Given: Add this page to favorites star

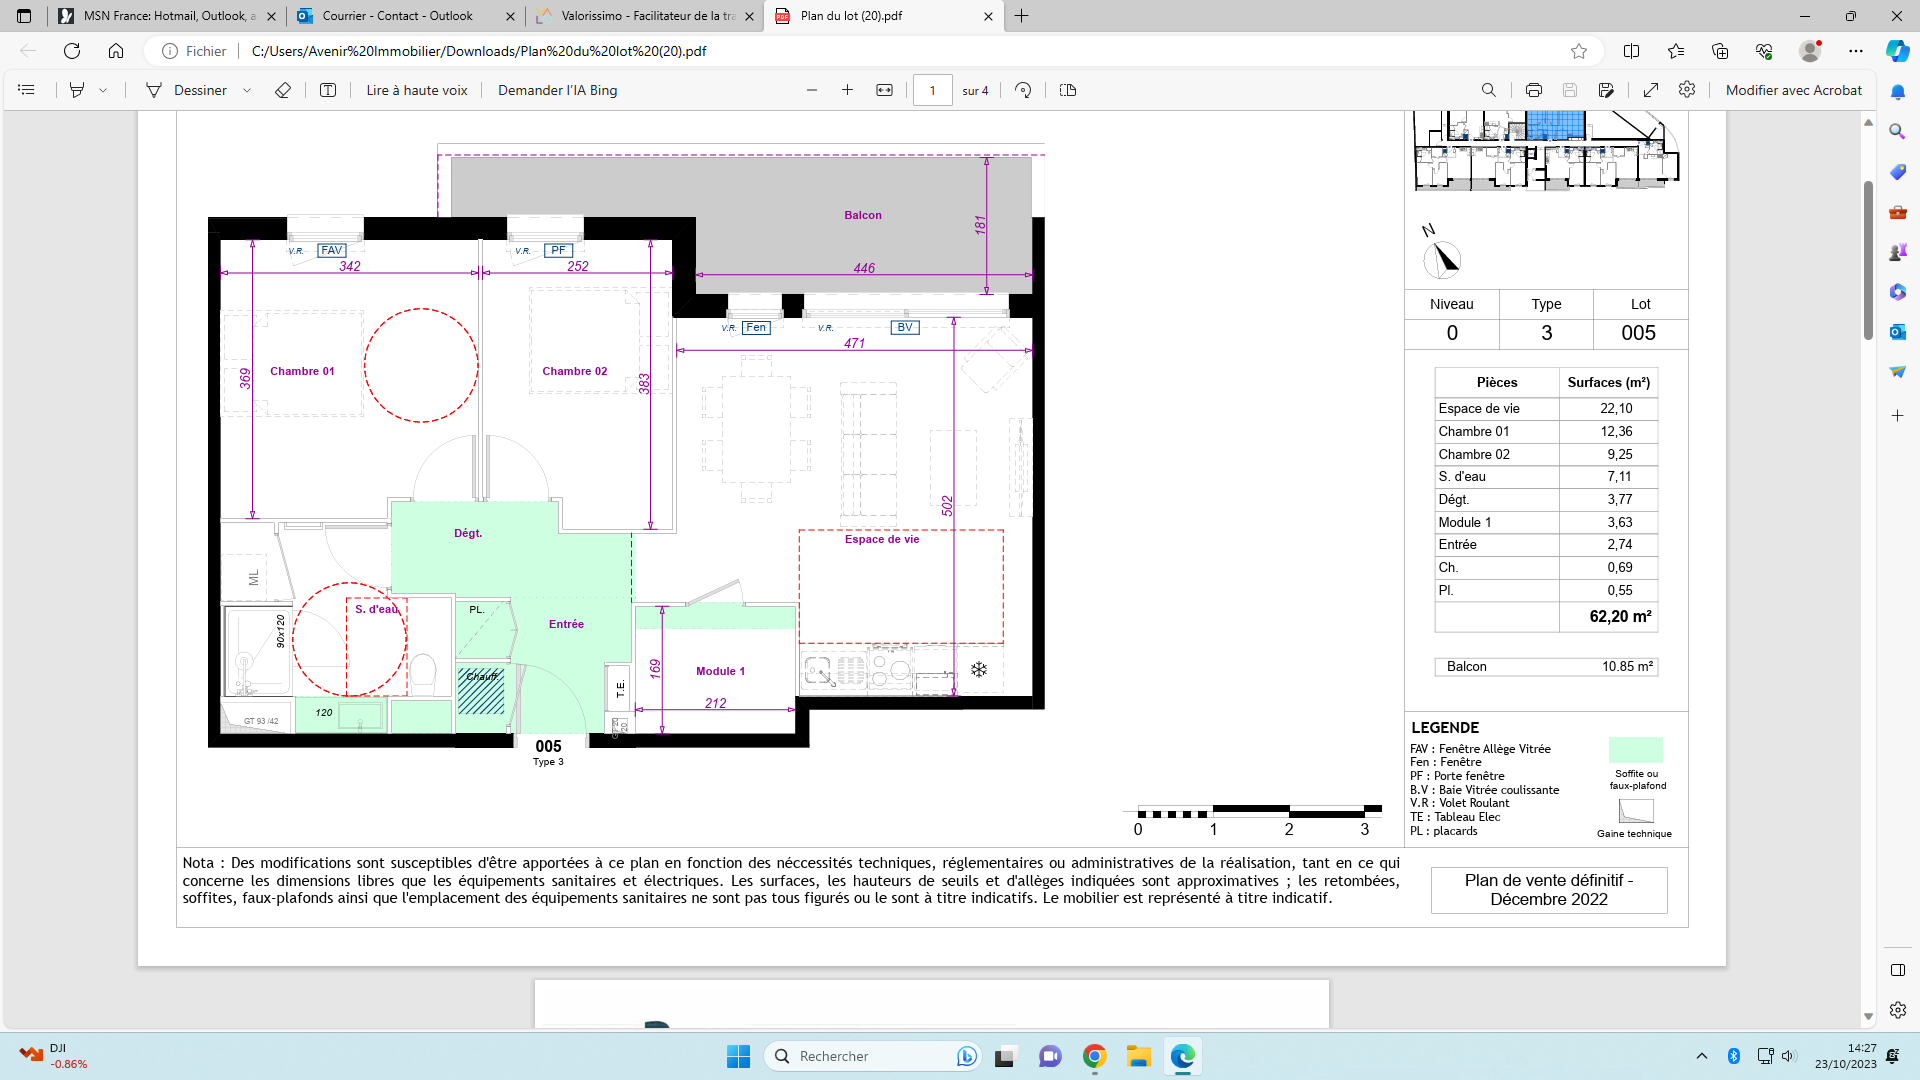Looking at the screenshot, I should coord(1579,51).
